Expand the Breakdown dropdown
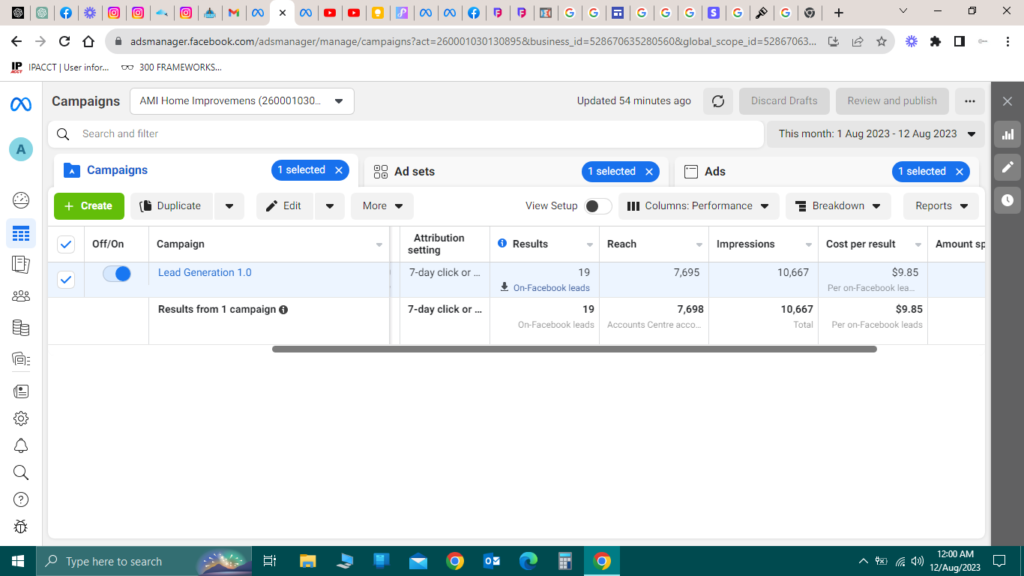This screenshot has width=1024, height=576. [x=838, y=206]
